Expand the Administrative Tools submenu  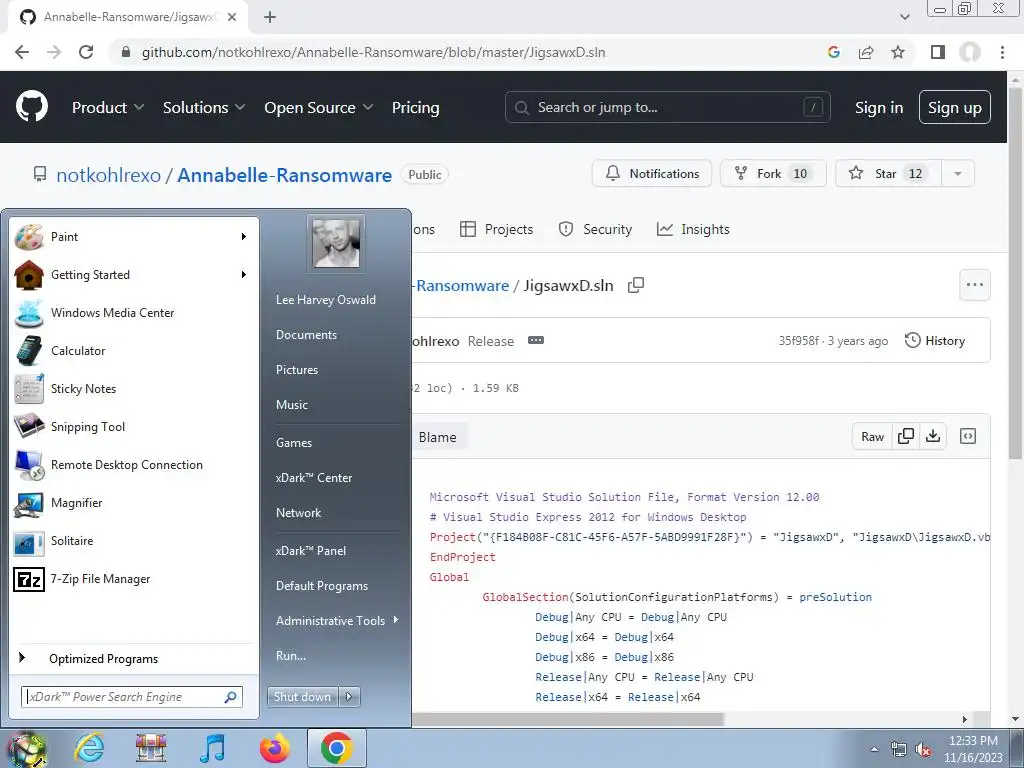point(336,620)
